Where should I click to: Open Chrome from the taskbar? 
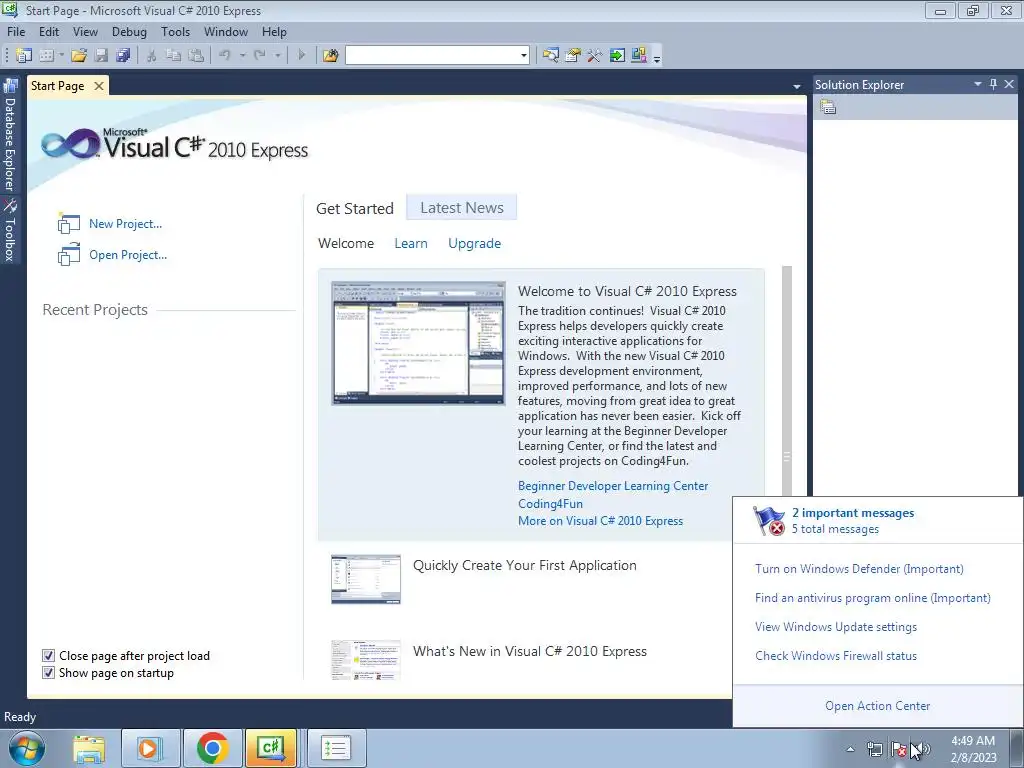pos(212,748)
